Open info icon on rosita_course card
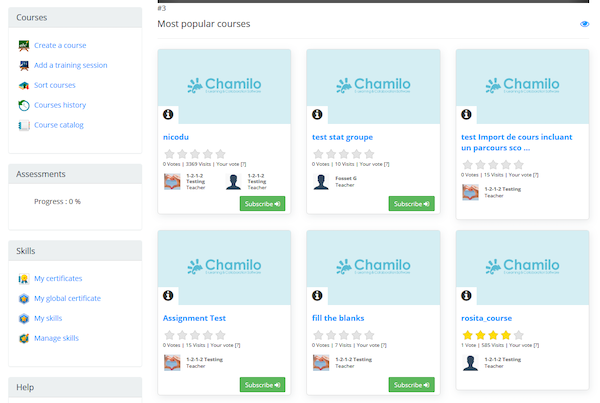Viewport: 600px width, 403px height. 466,295
